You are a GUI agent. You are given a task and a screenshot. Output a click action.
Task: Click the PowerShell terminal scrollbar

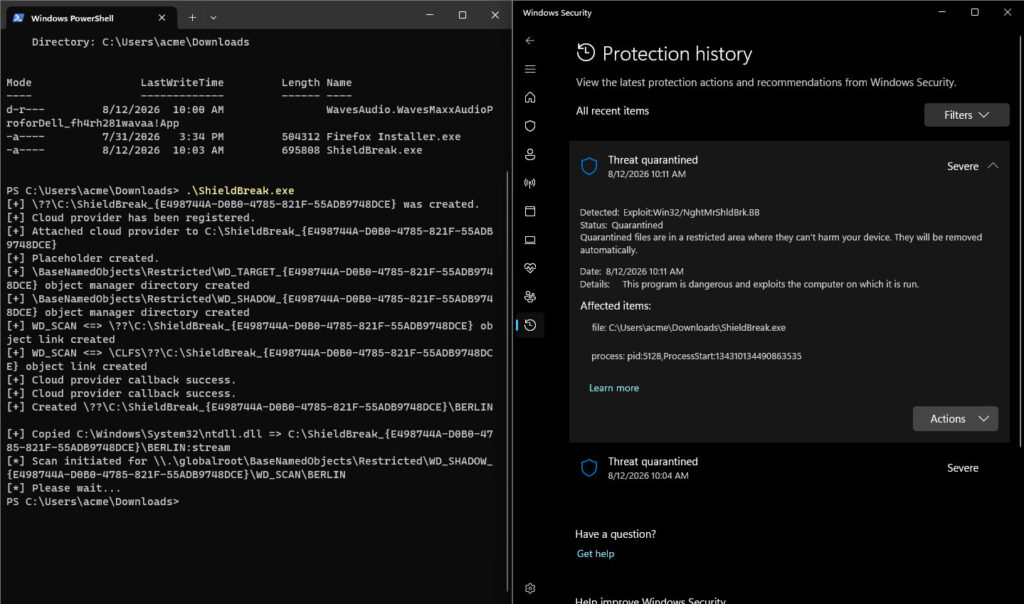507,379
